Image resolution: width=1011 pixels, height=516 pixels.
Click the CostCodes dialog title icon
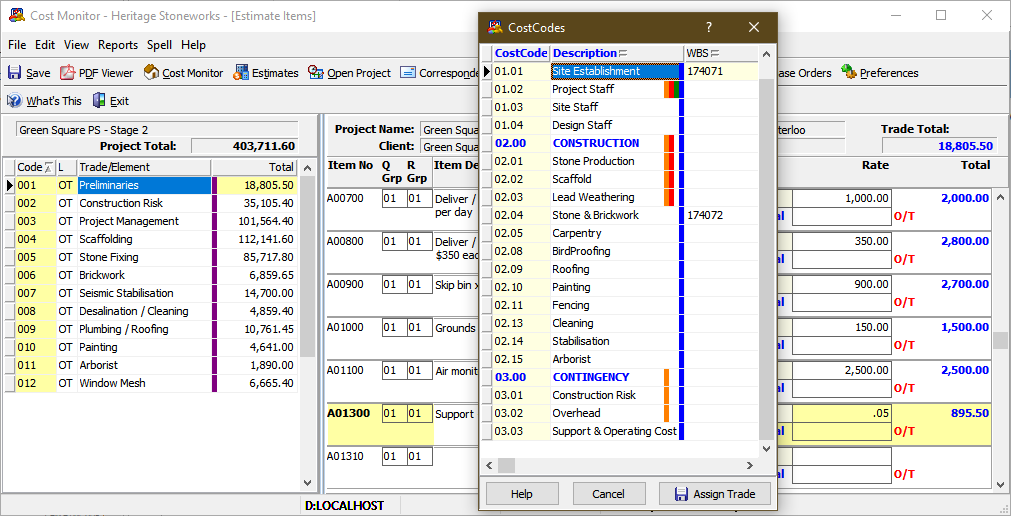tap(495, 27)
